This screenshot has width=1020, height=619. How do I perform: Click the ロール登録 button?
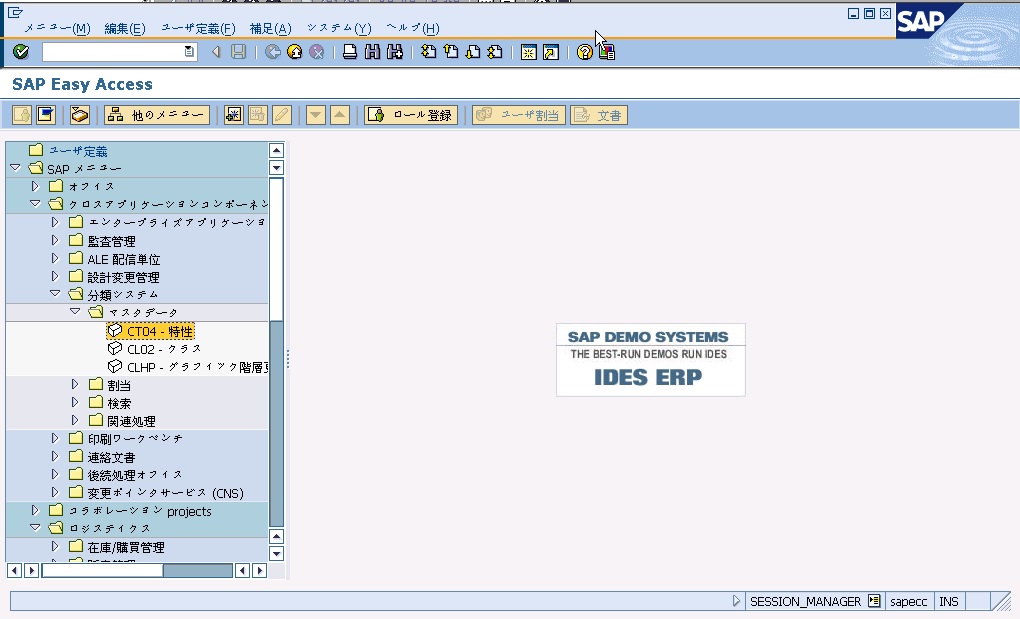[x=411, y=115]
